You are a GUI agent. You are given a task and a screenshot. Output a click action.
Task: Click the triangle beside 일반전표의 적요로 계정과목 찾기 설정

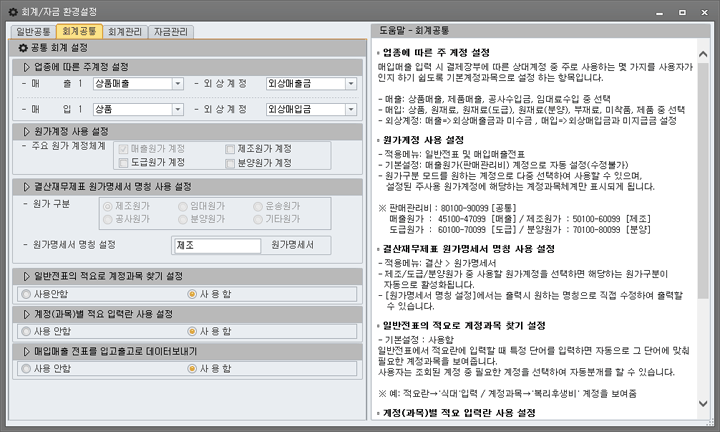pos(27,276)
